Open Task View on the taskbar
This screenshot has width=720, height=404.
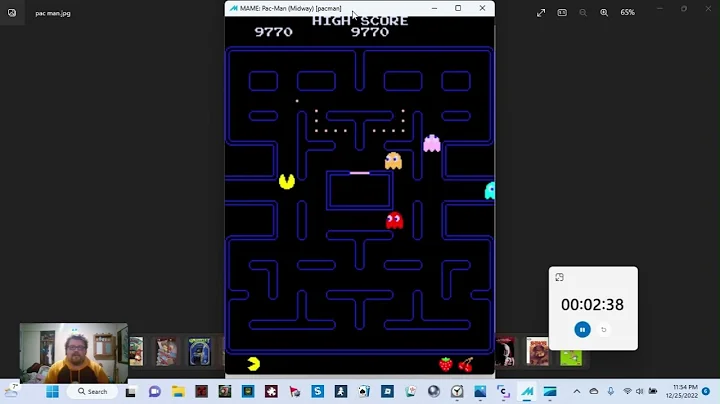coord(131,392)
